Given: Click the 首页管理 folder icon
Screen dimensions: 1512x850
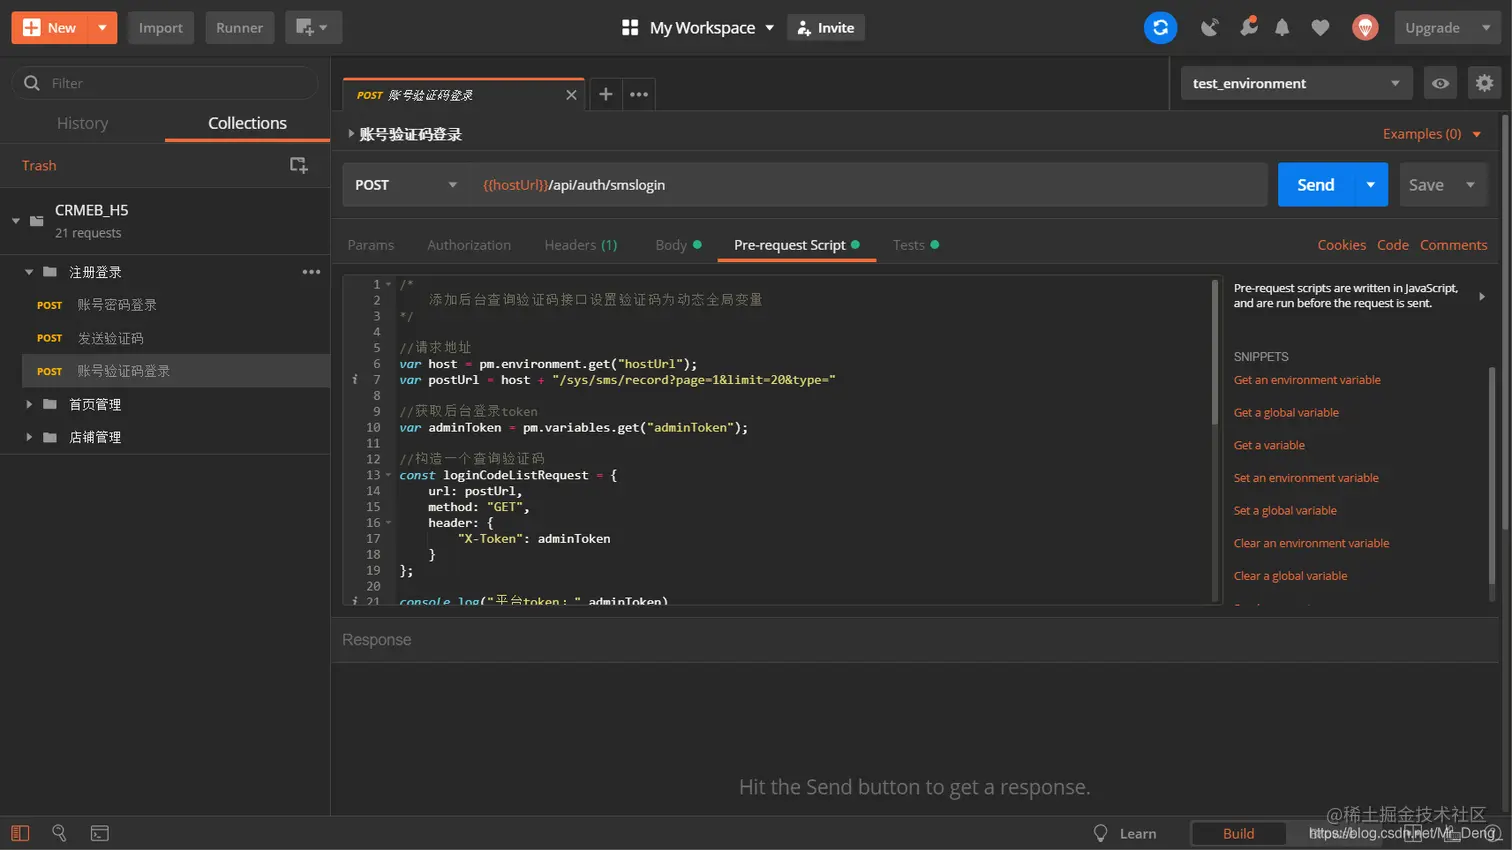Looking at the screenshot, I should pos(50,404).
